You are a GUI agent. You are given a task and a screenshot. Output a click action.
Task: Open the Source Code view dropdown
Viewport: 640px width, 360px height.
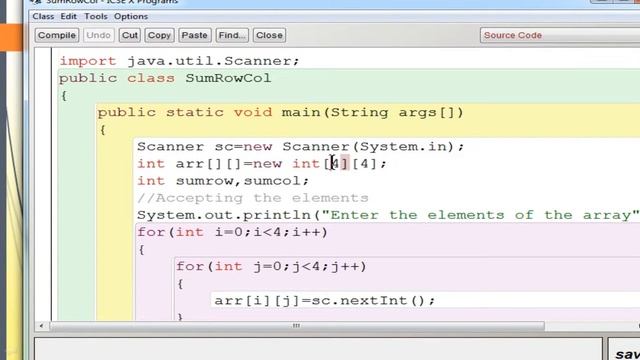tap(560, 35)
